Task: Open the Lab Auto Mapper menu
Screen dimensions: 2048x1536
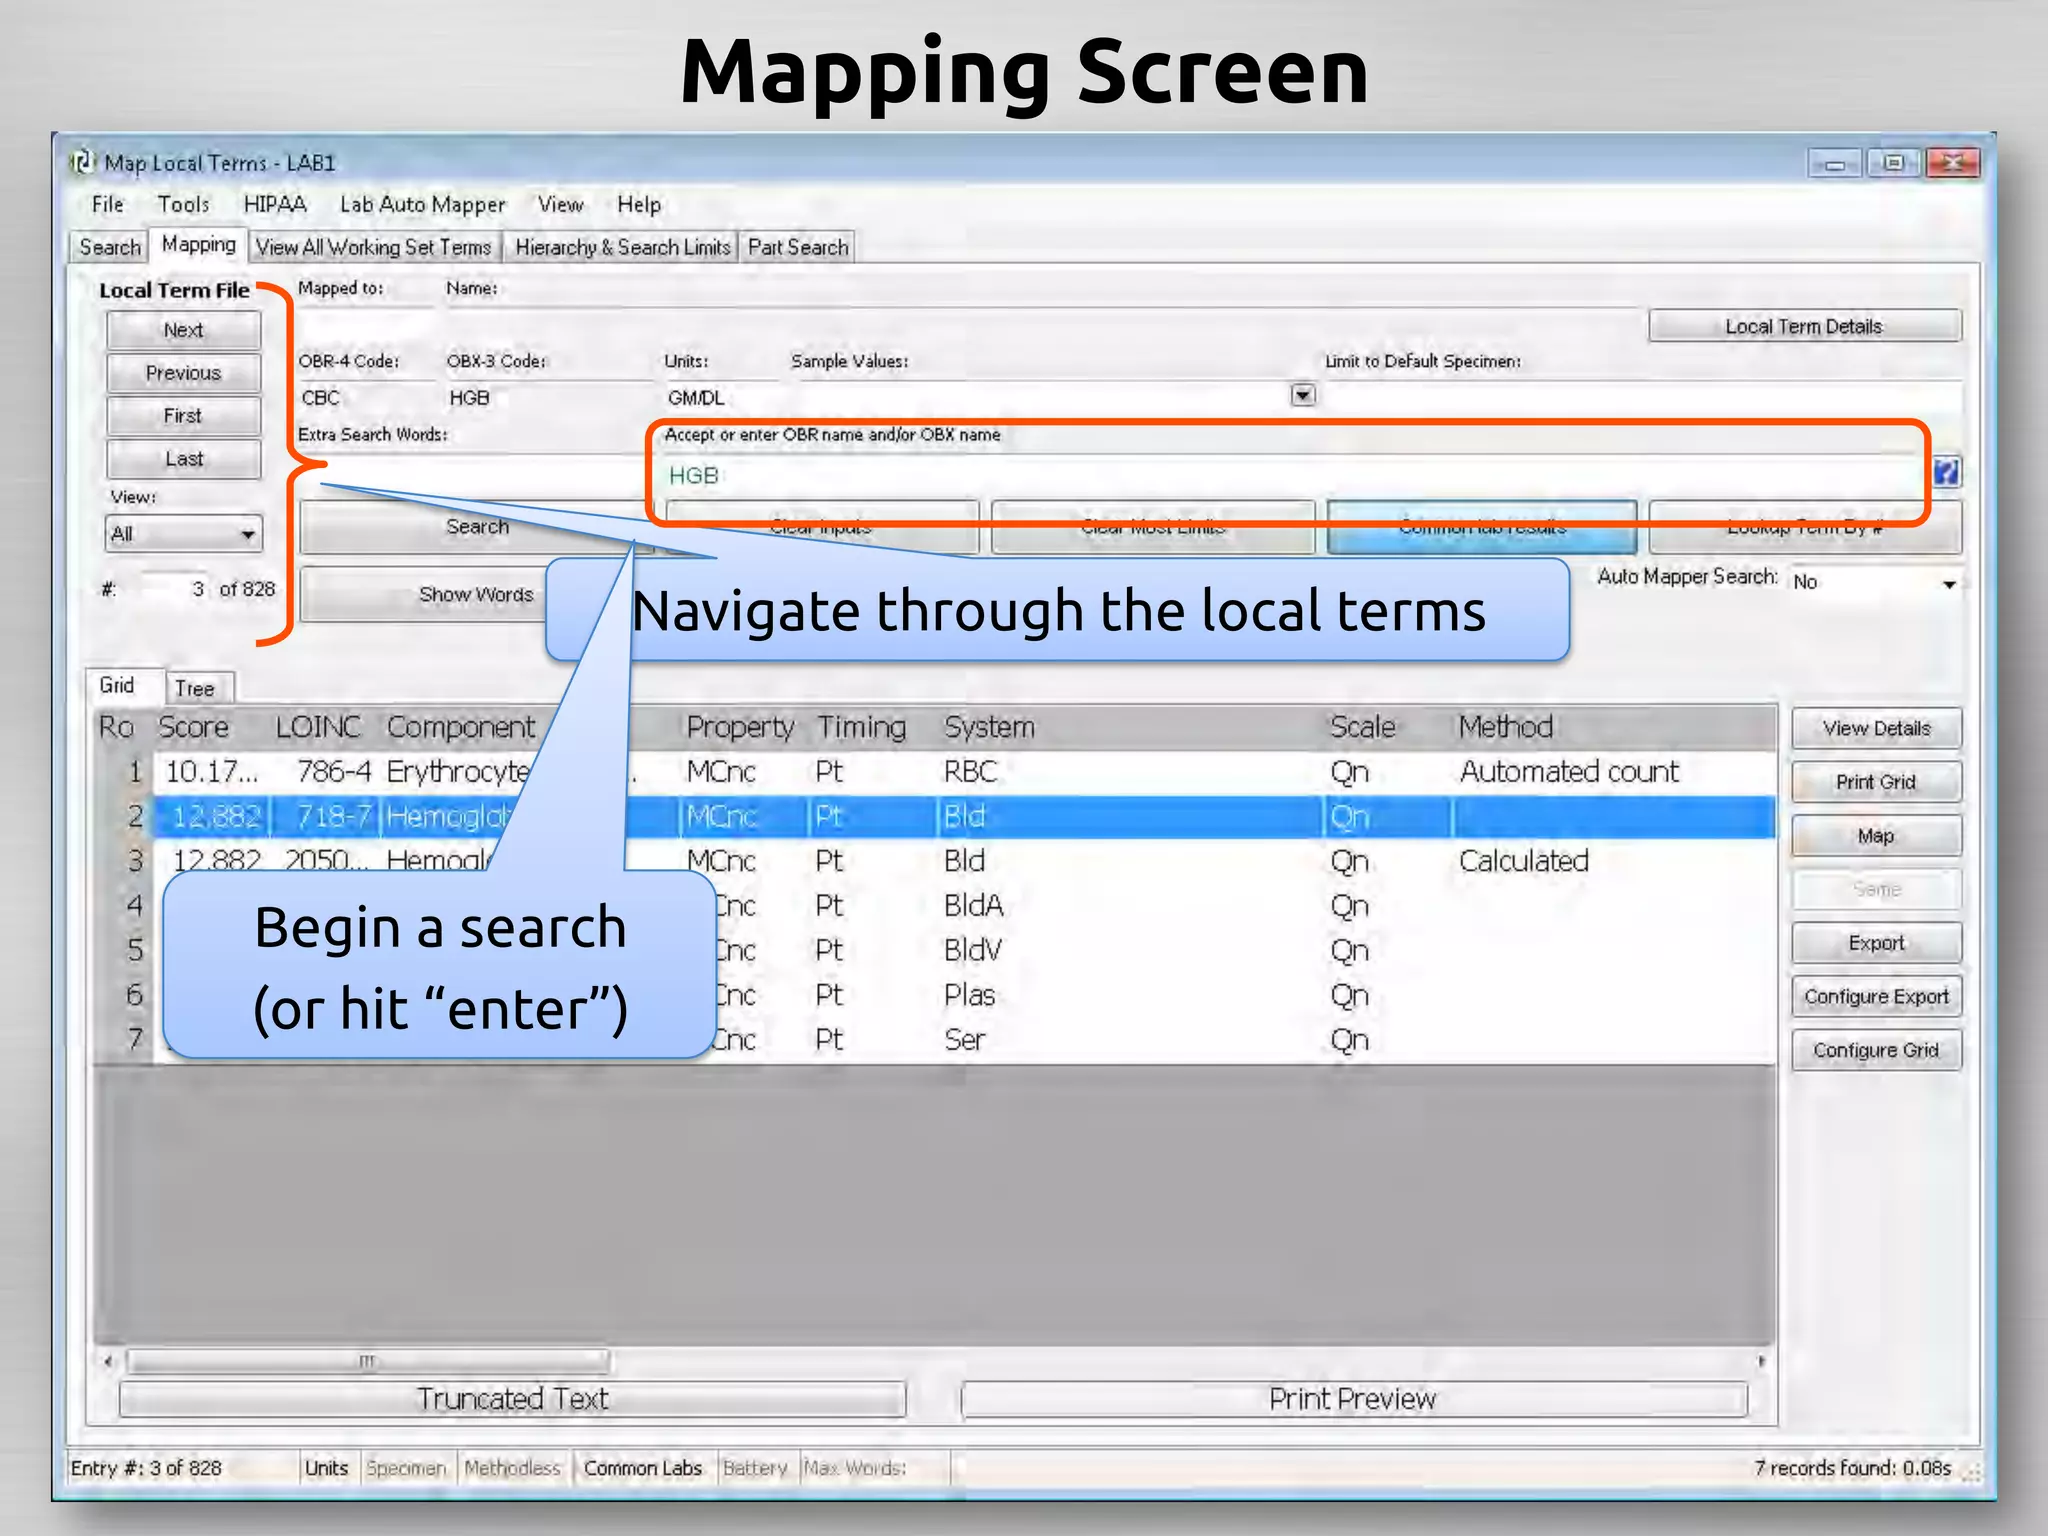Action: (422, 204)
